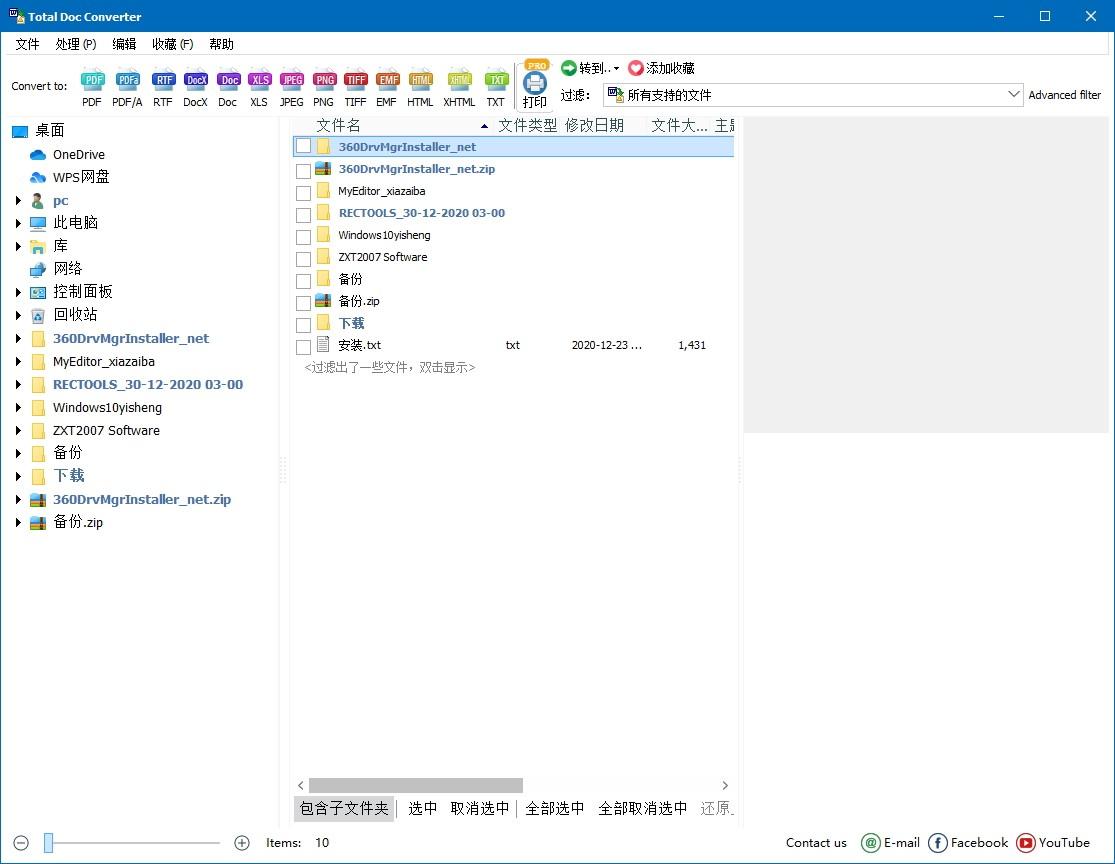Open 帮助 menu
This screenshot has height=864, width=1115.
pos(221,44)
